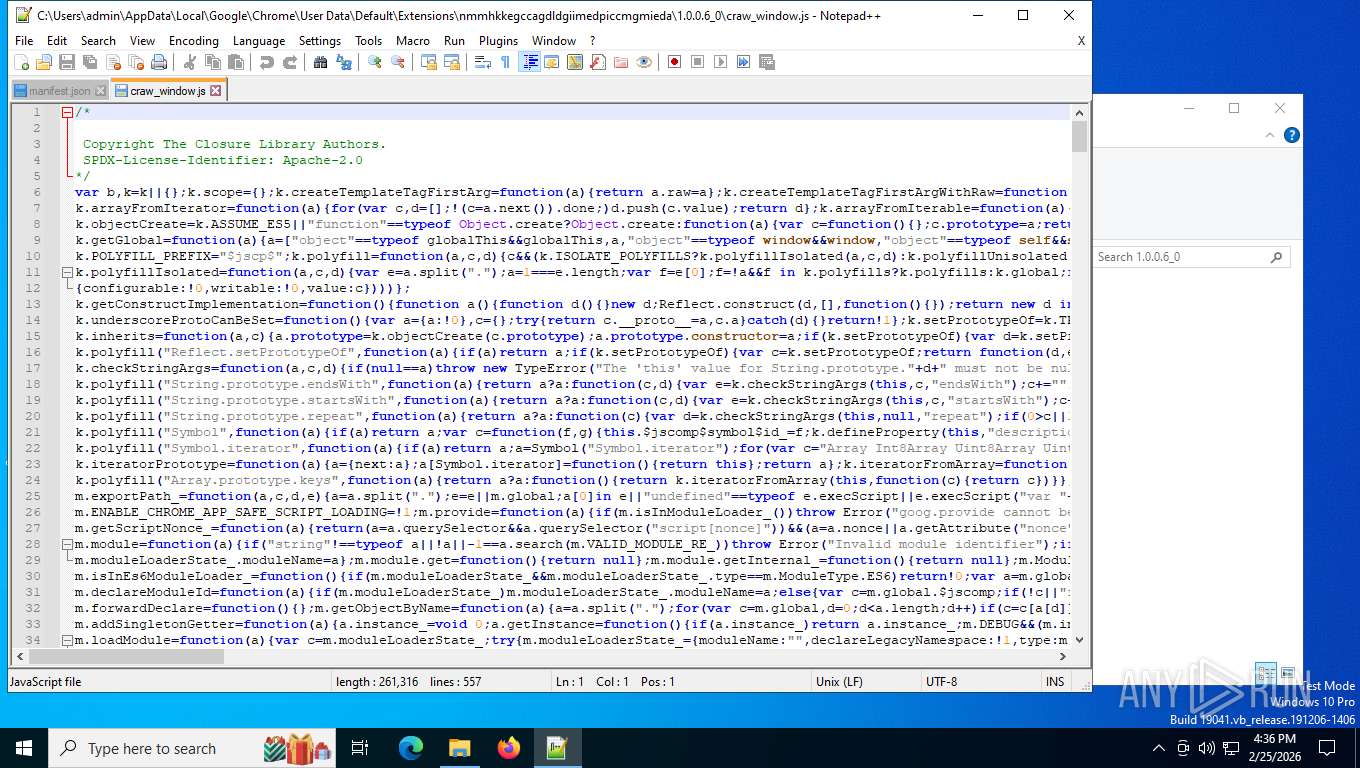Click the Redo arrow icon
1360x768 pixels.
(290, 62)
